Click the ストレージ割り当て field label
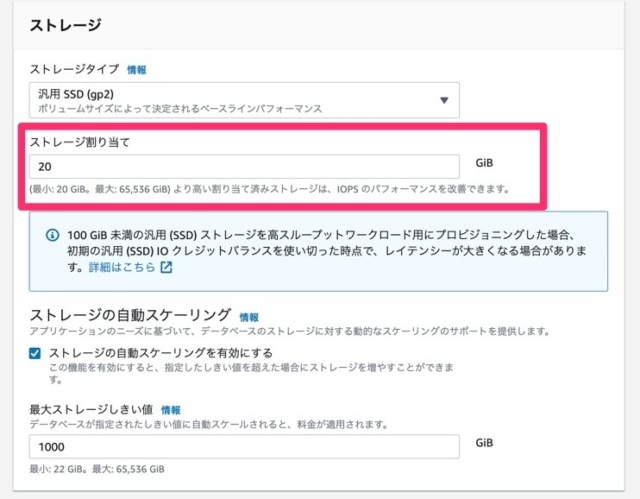640x499 pixels. pos(79,141)
